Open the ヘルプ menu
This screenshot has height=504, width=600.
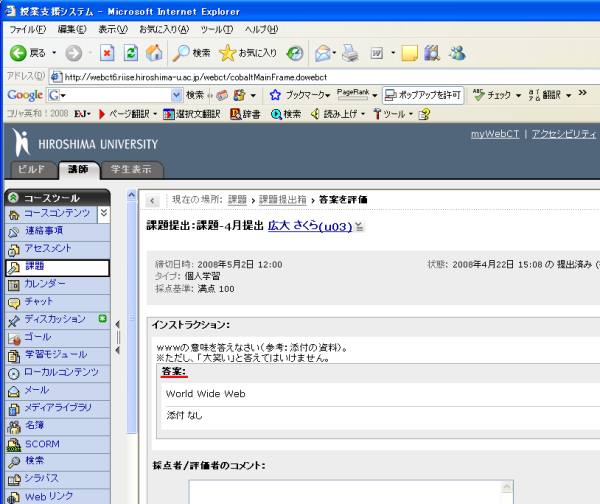[261, 29]
